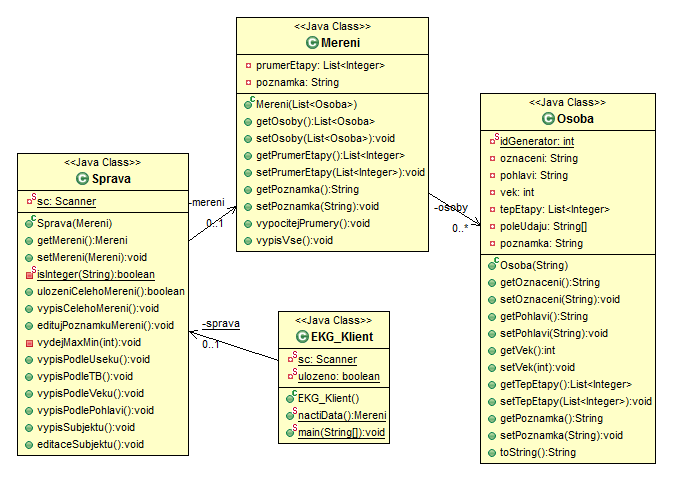Click the static method icon of main(String[])

291,431
